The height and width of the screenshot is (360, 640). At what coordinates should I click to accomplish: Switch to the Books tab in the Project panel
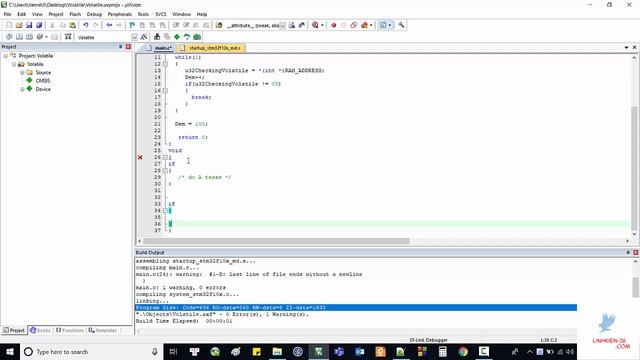click(40, 330)
